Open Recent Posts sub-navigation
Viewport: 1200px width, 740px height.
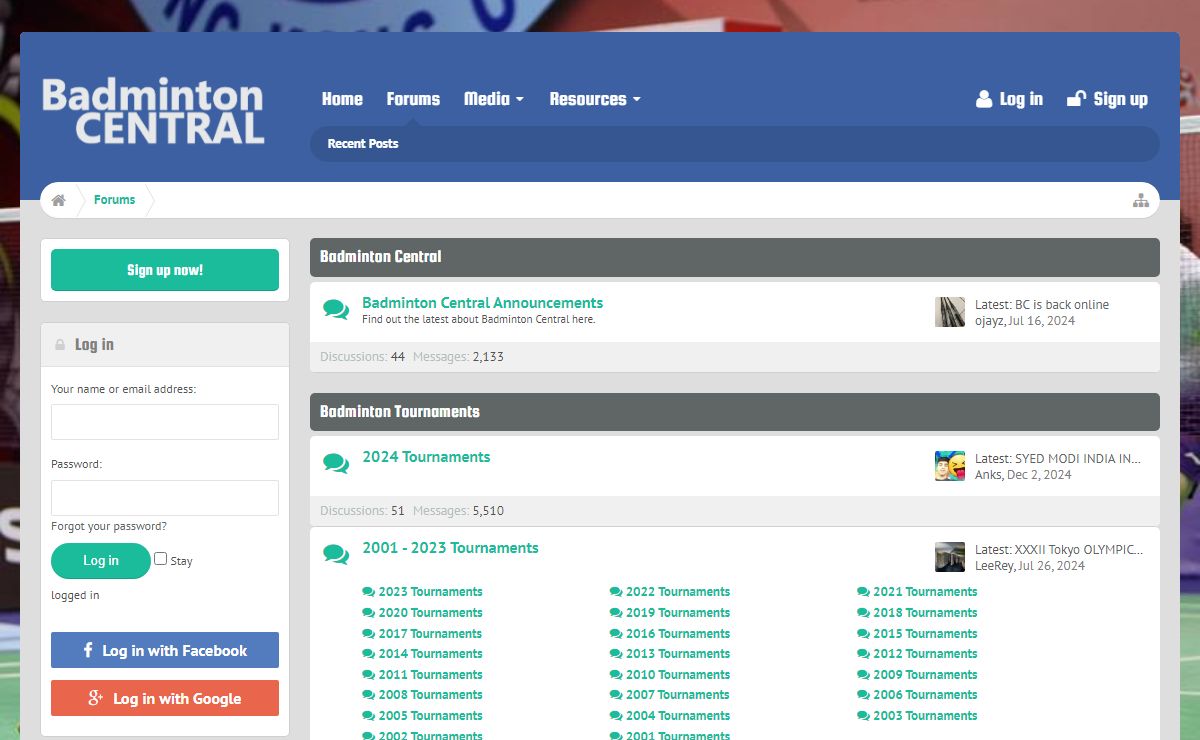363,144
